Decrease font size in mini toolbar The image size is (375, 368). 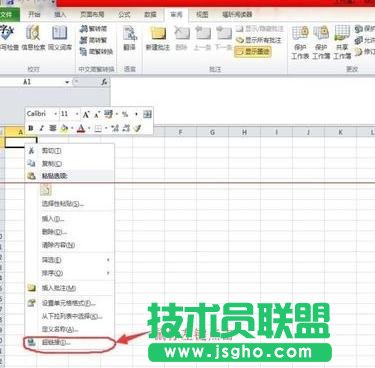pyautogui.click(x=97, y=115)
